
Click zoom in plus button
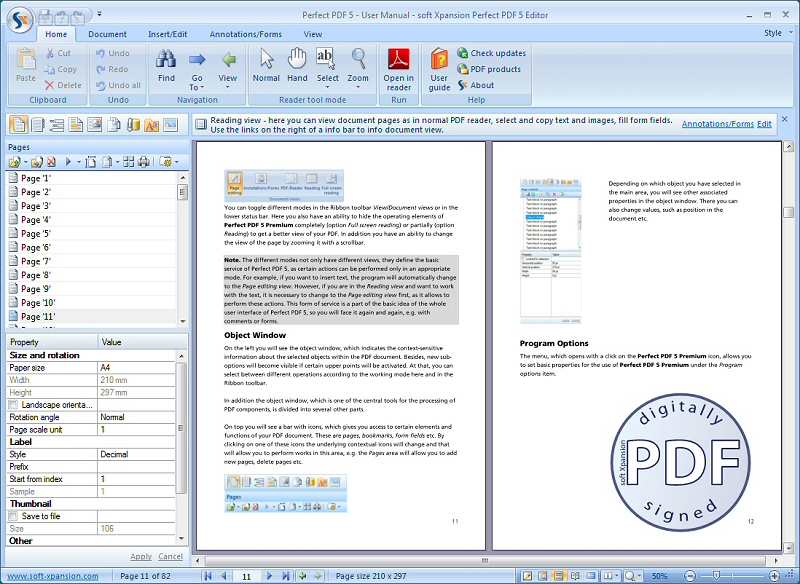(x=774, y=576)
